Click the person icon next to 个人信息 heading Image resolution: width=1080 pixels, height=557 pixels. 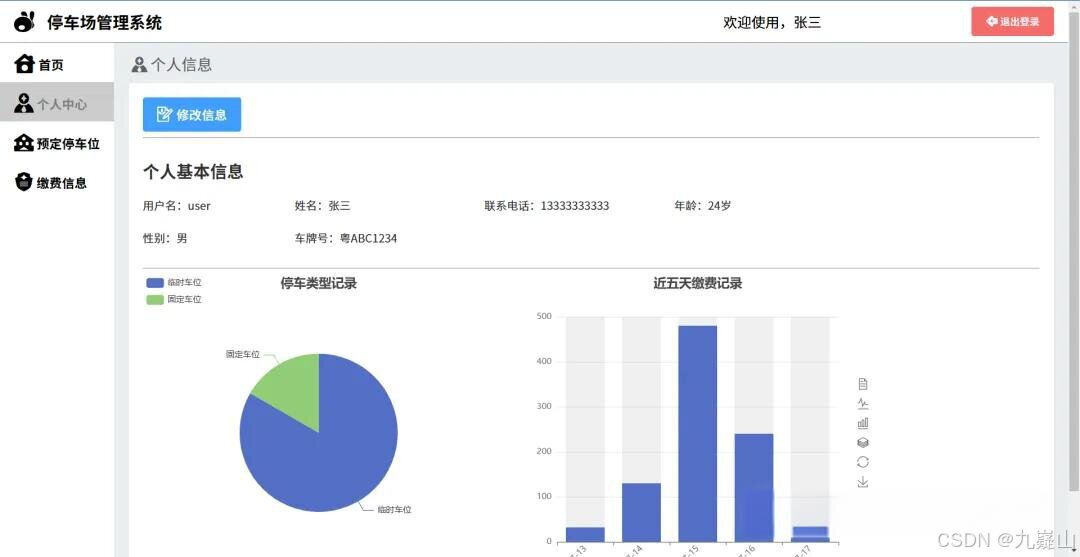pyautogui.click(x=139, y=65)
